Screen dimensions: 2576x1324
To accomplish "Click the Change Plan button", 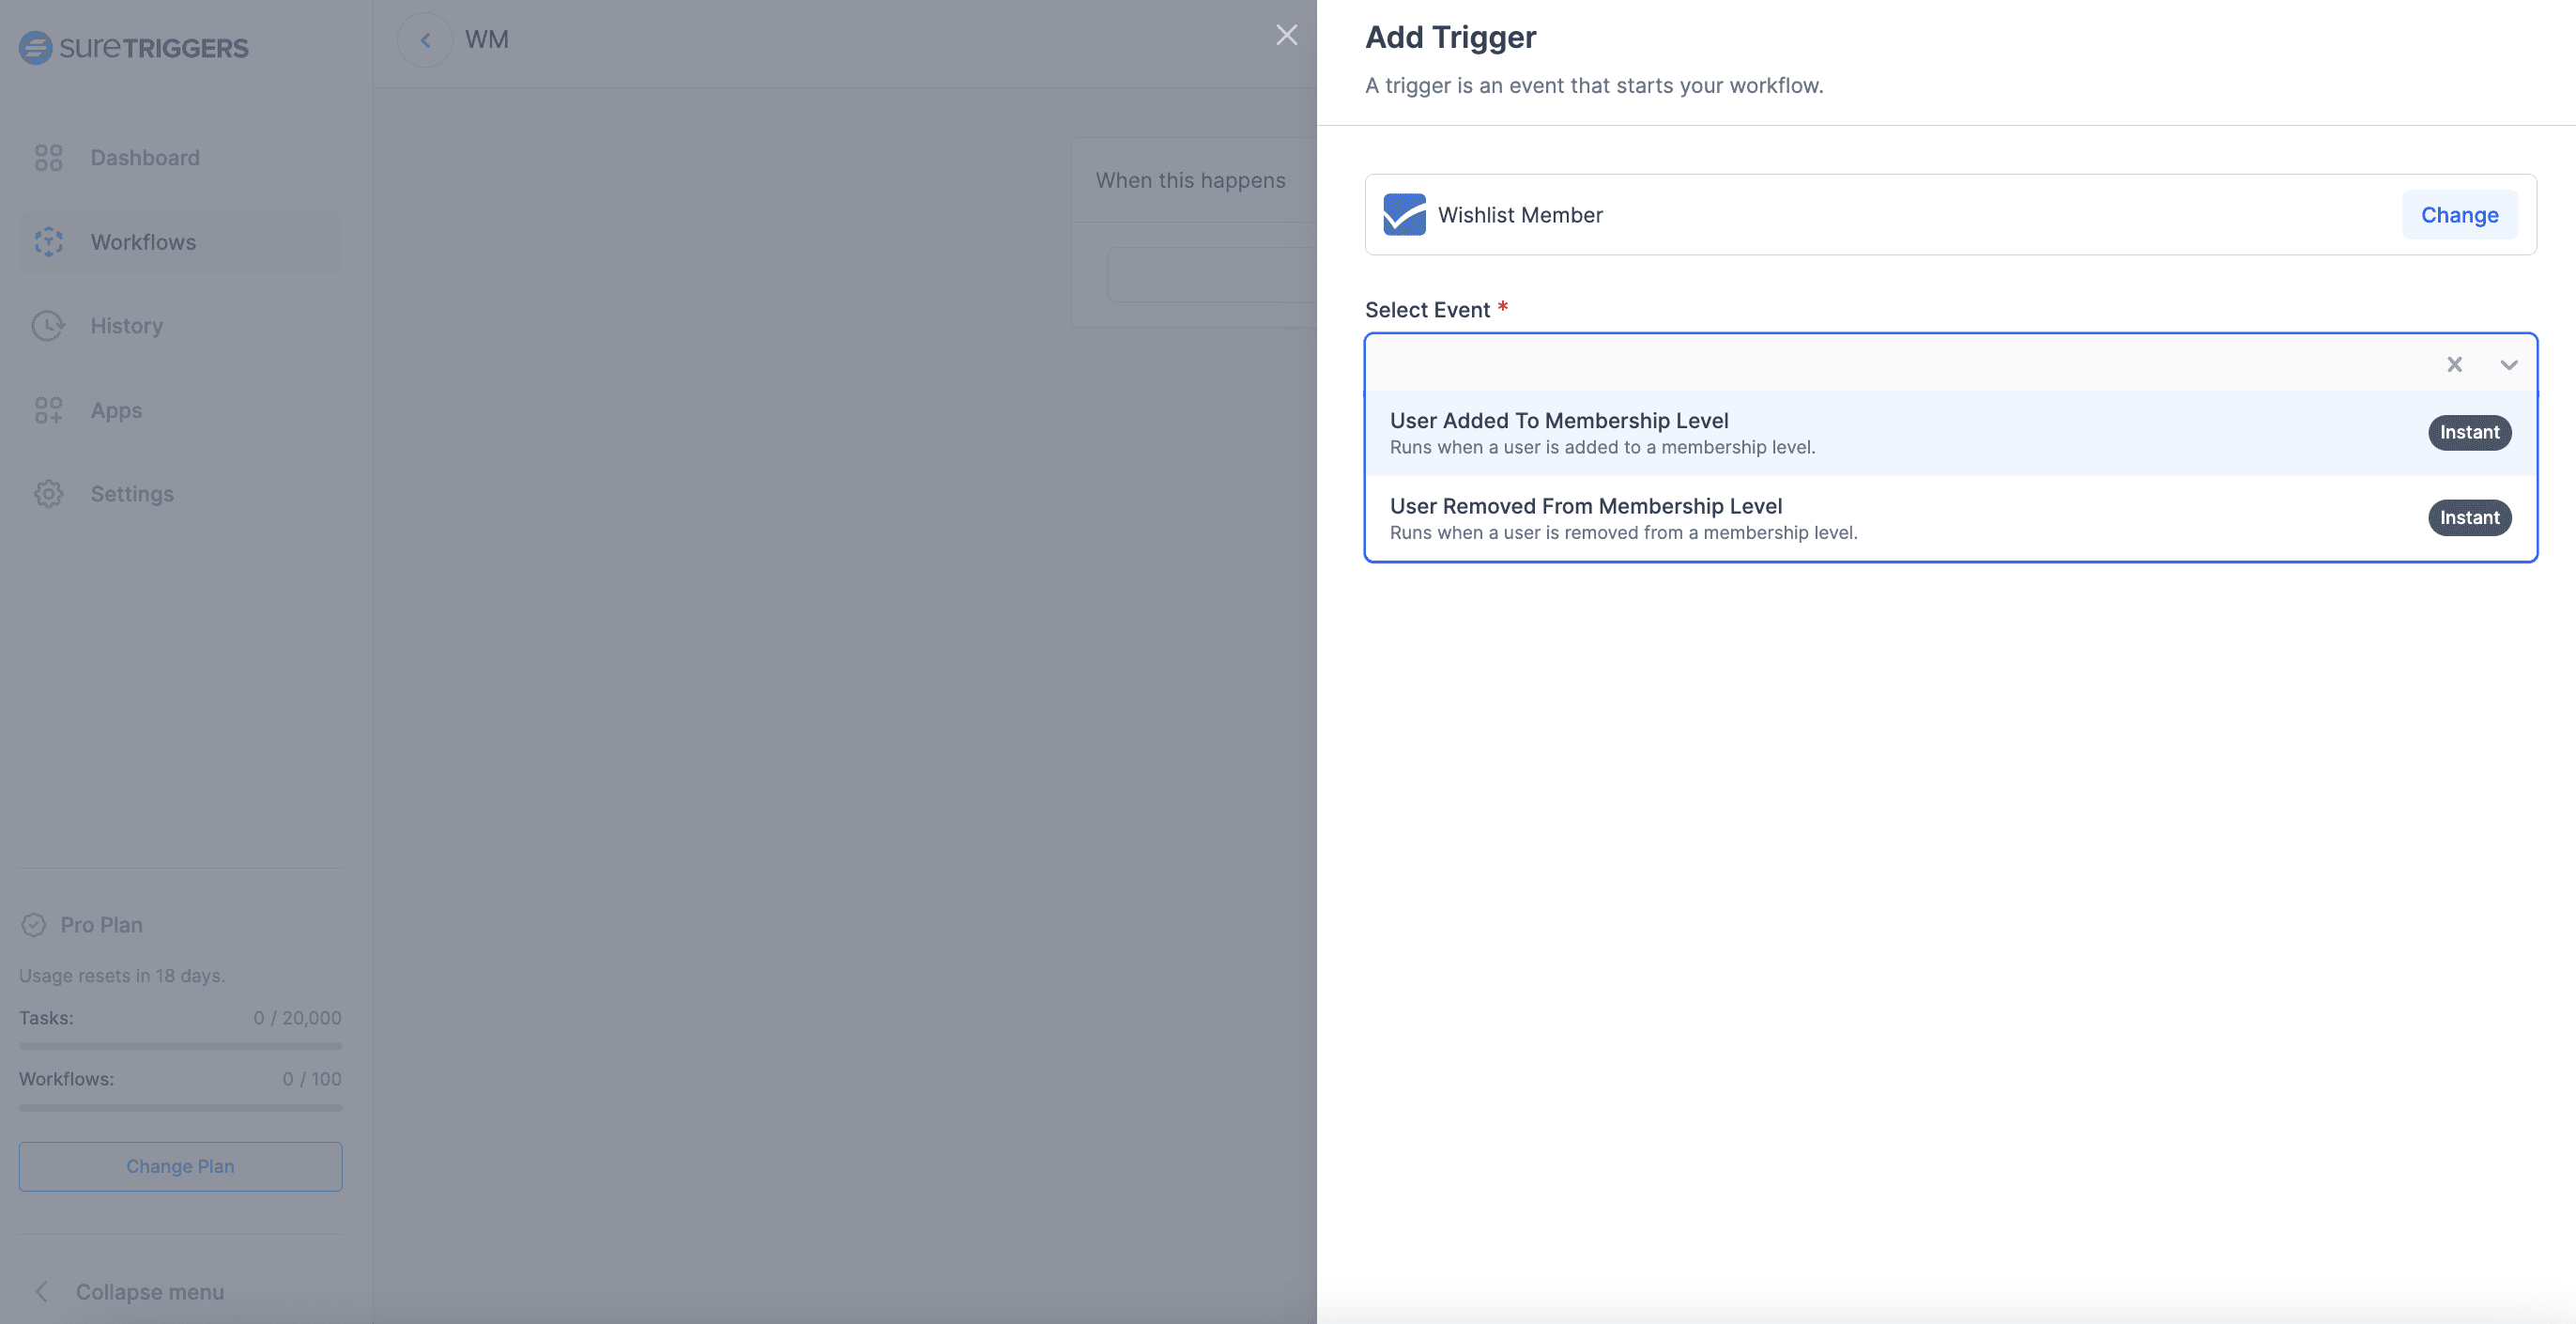I will coord(180,1166).
